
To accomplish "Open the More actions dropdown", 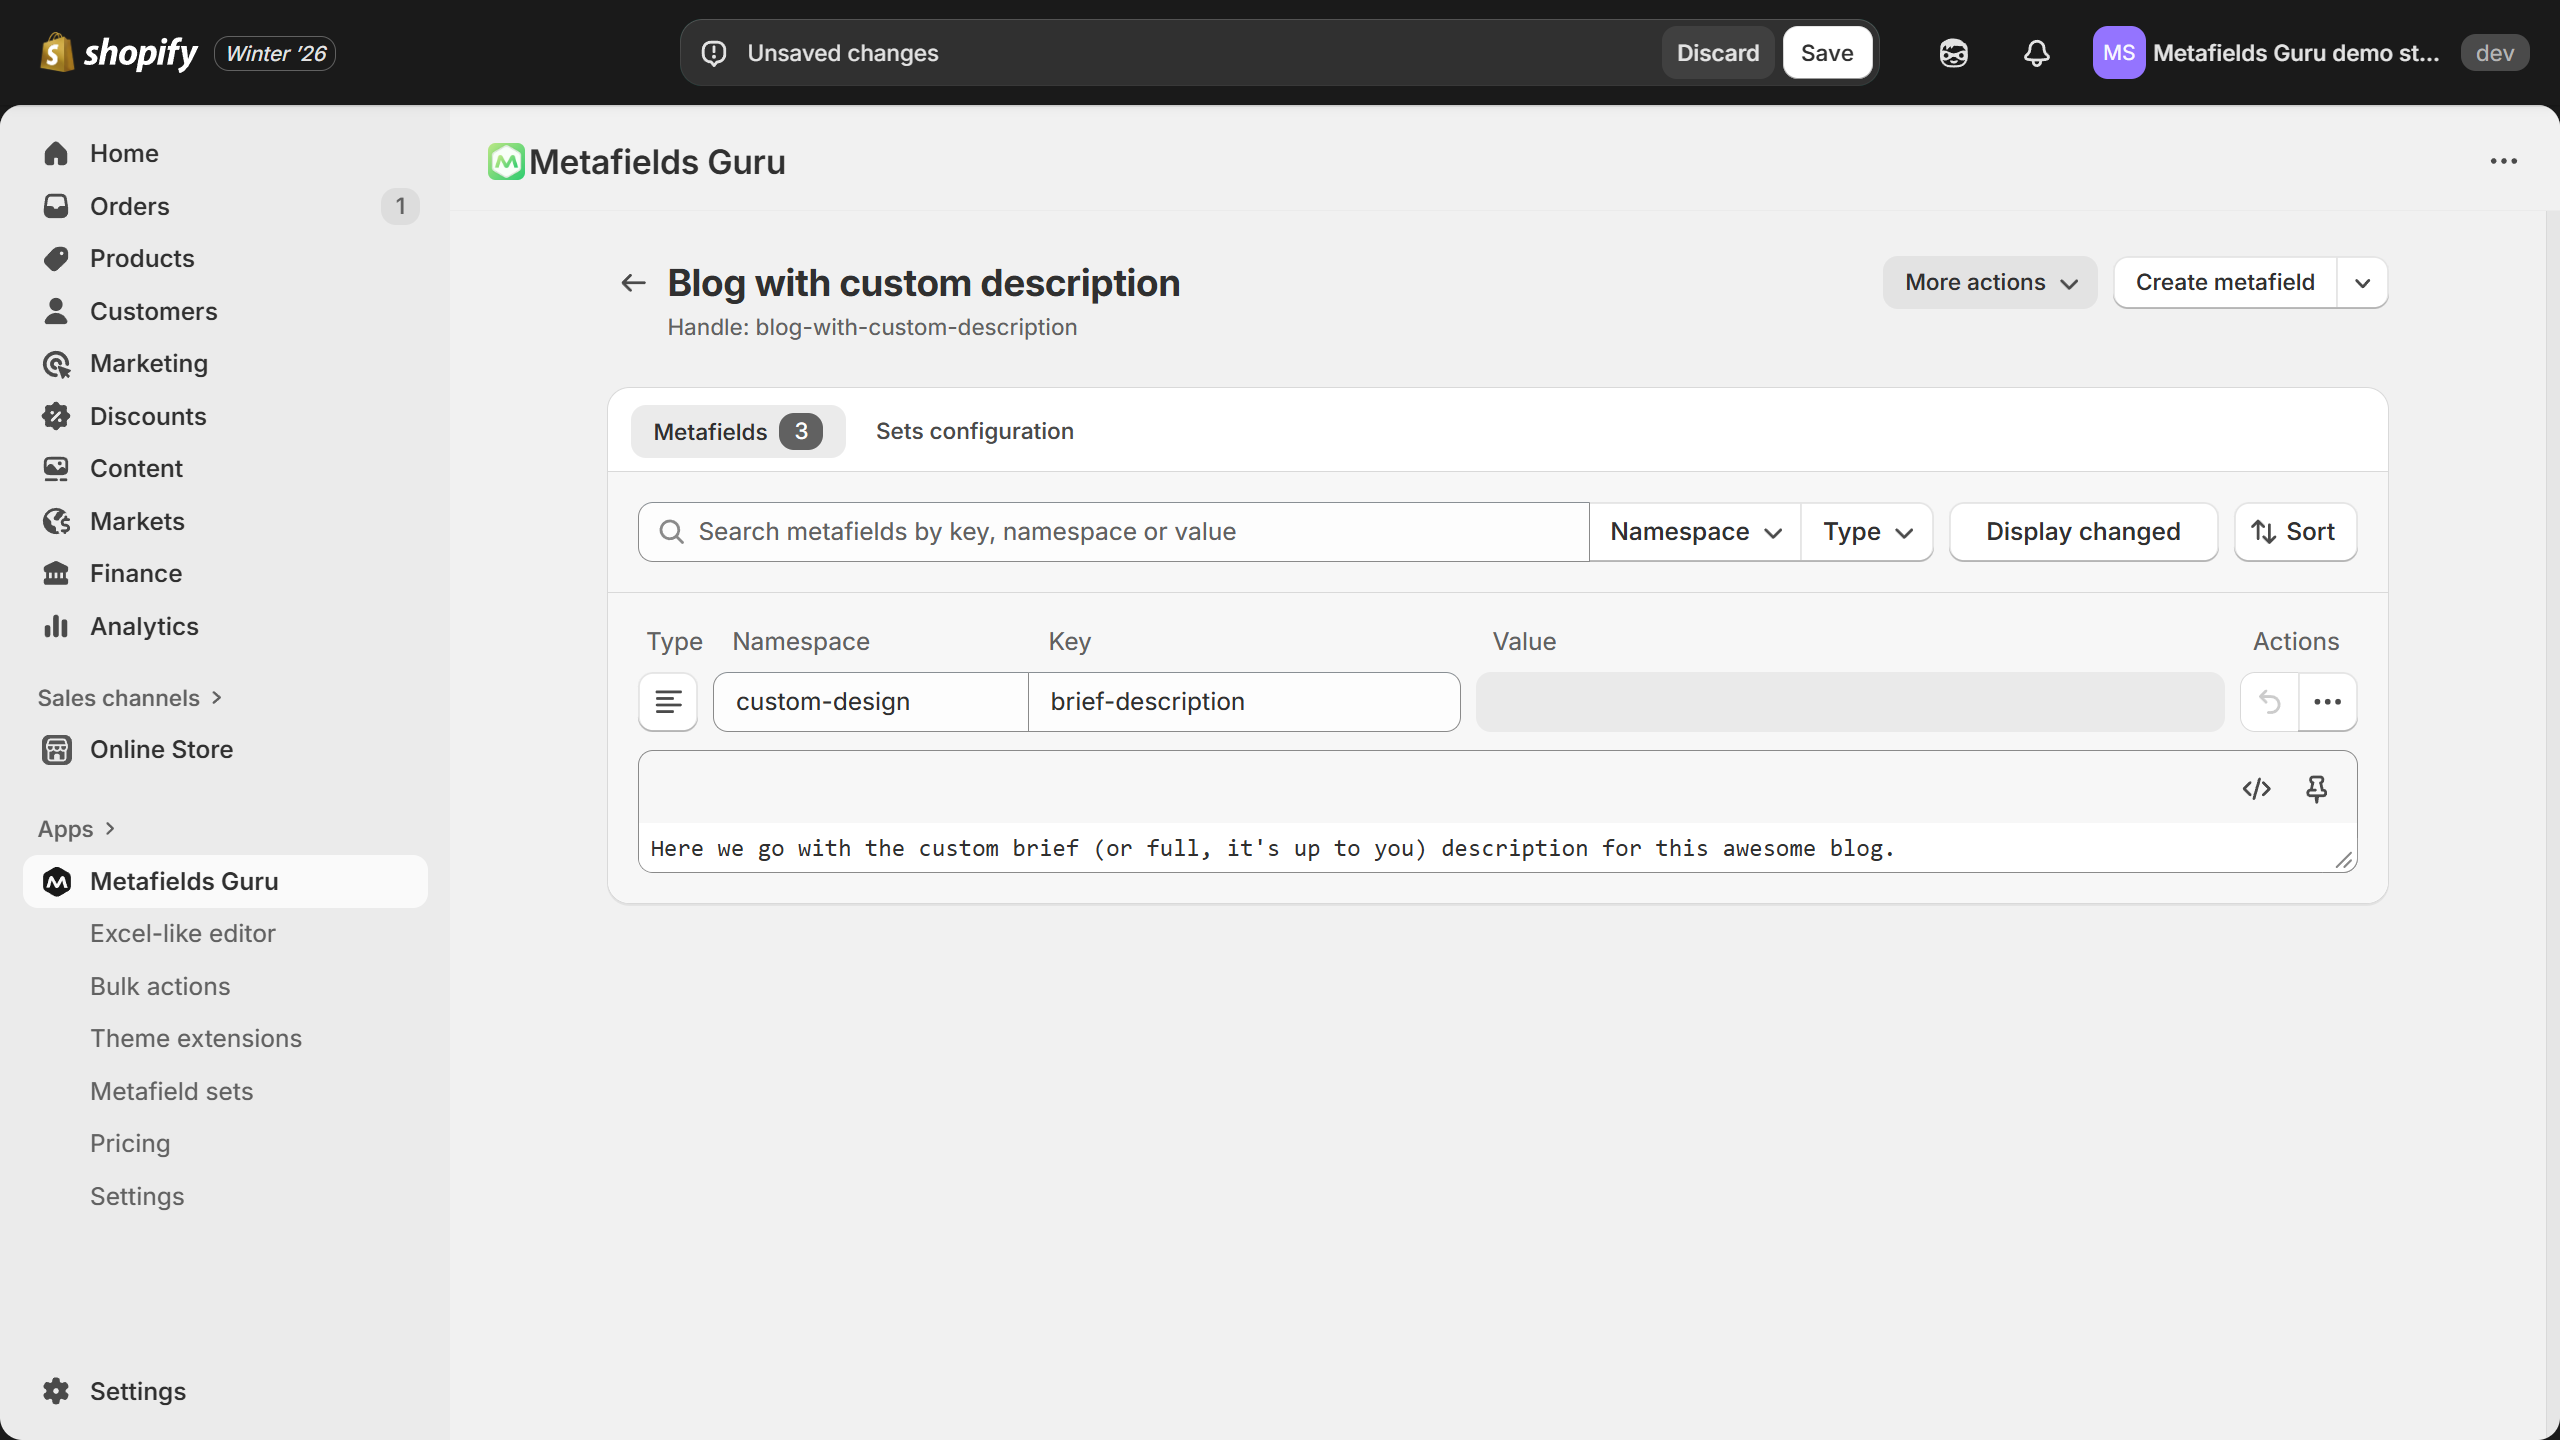I will click(x=1990, y=283).
